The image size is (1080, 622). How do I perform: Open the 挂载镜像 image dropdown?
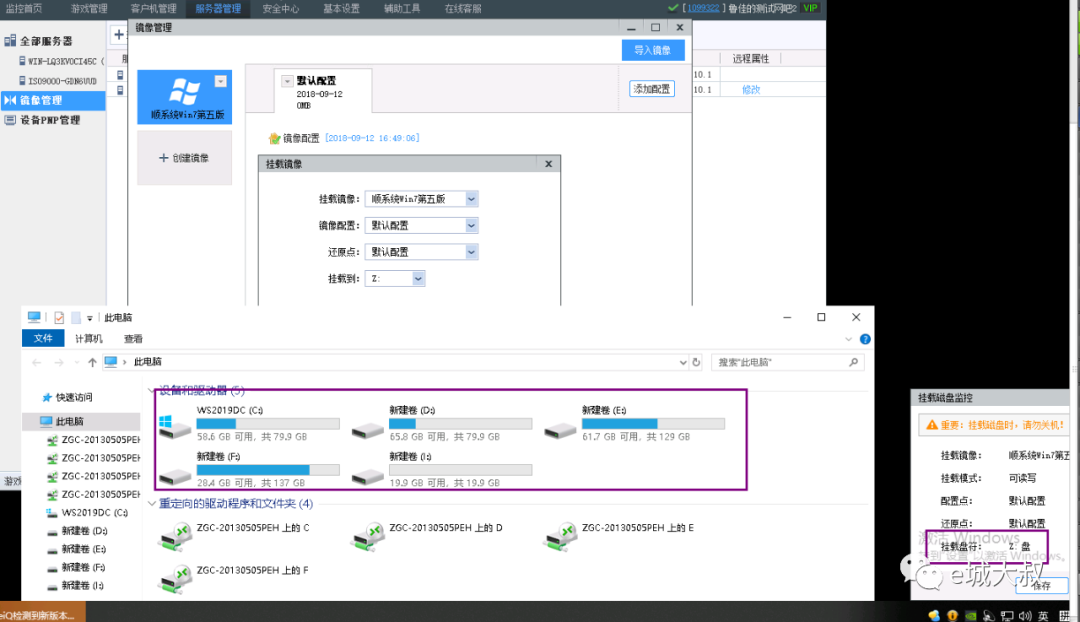[471, 199]
